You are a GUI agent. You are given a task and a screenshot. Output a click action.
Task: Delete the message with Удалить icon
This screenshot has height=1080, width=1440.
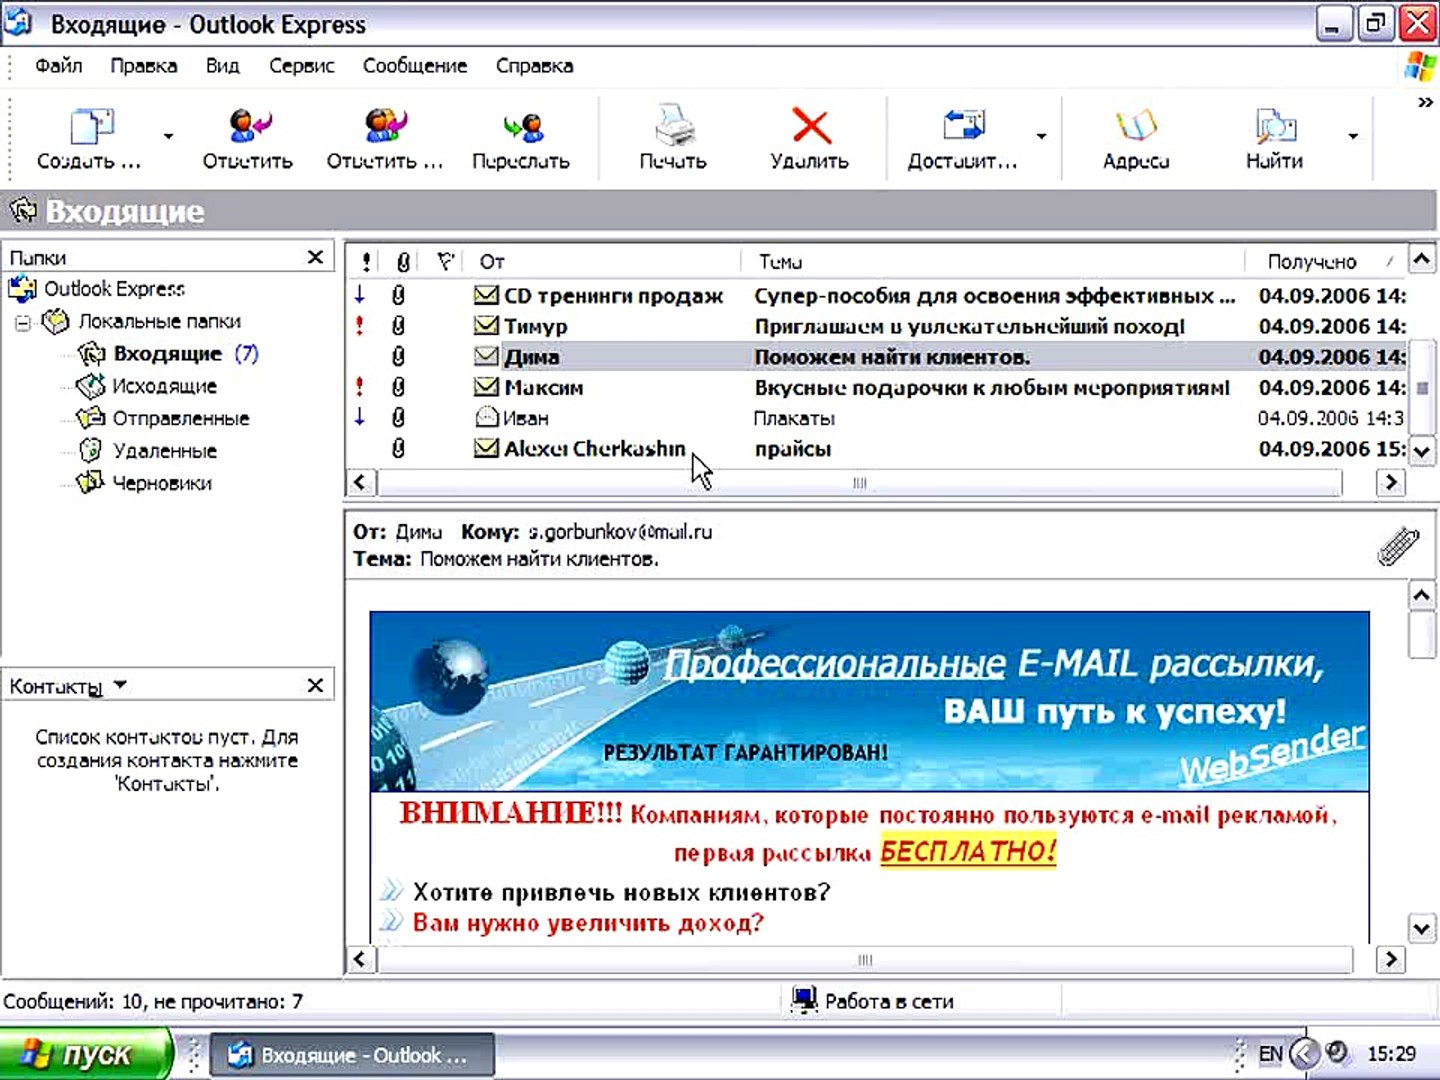810,126
